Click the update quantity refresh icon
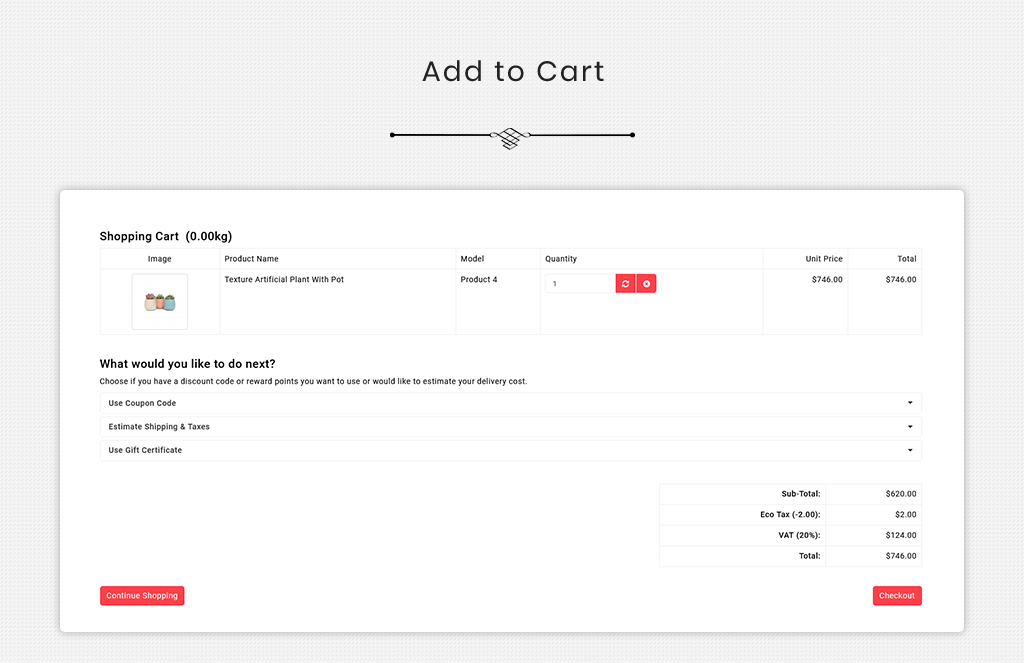This screenshot has height=663, width=1024. coord(625,284)
